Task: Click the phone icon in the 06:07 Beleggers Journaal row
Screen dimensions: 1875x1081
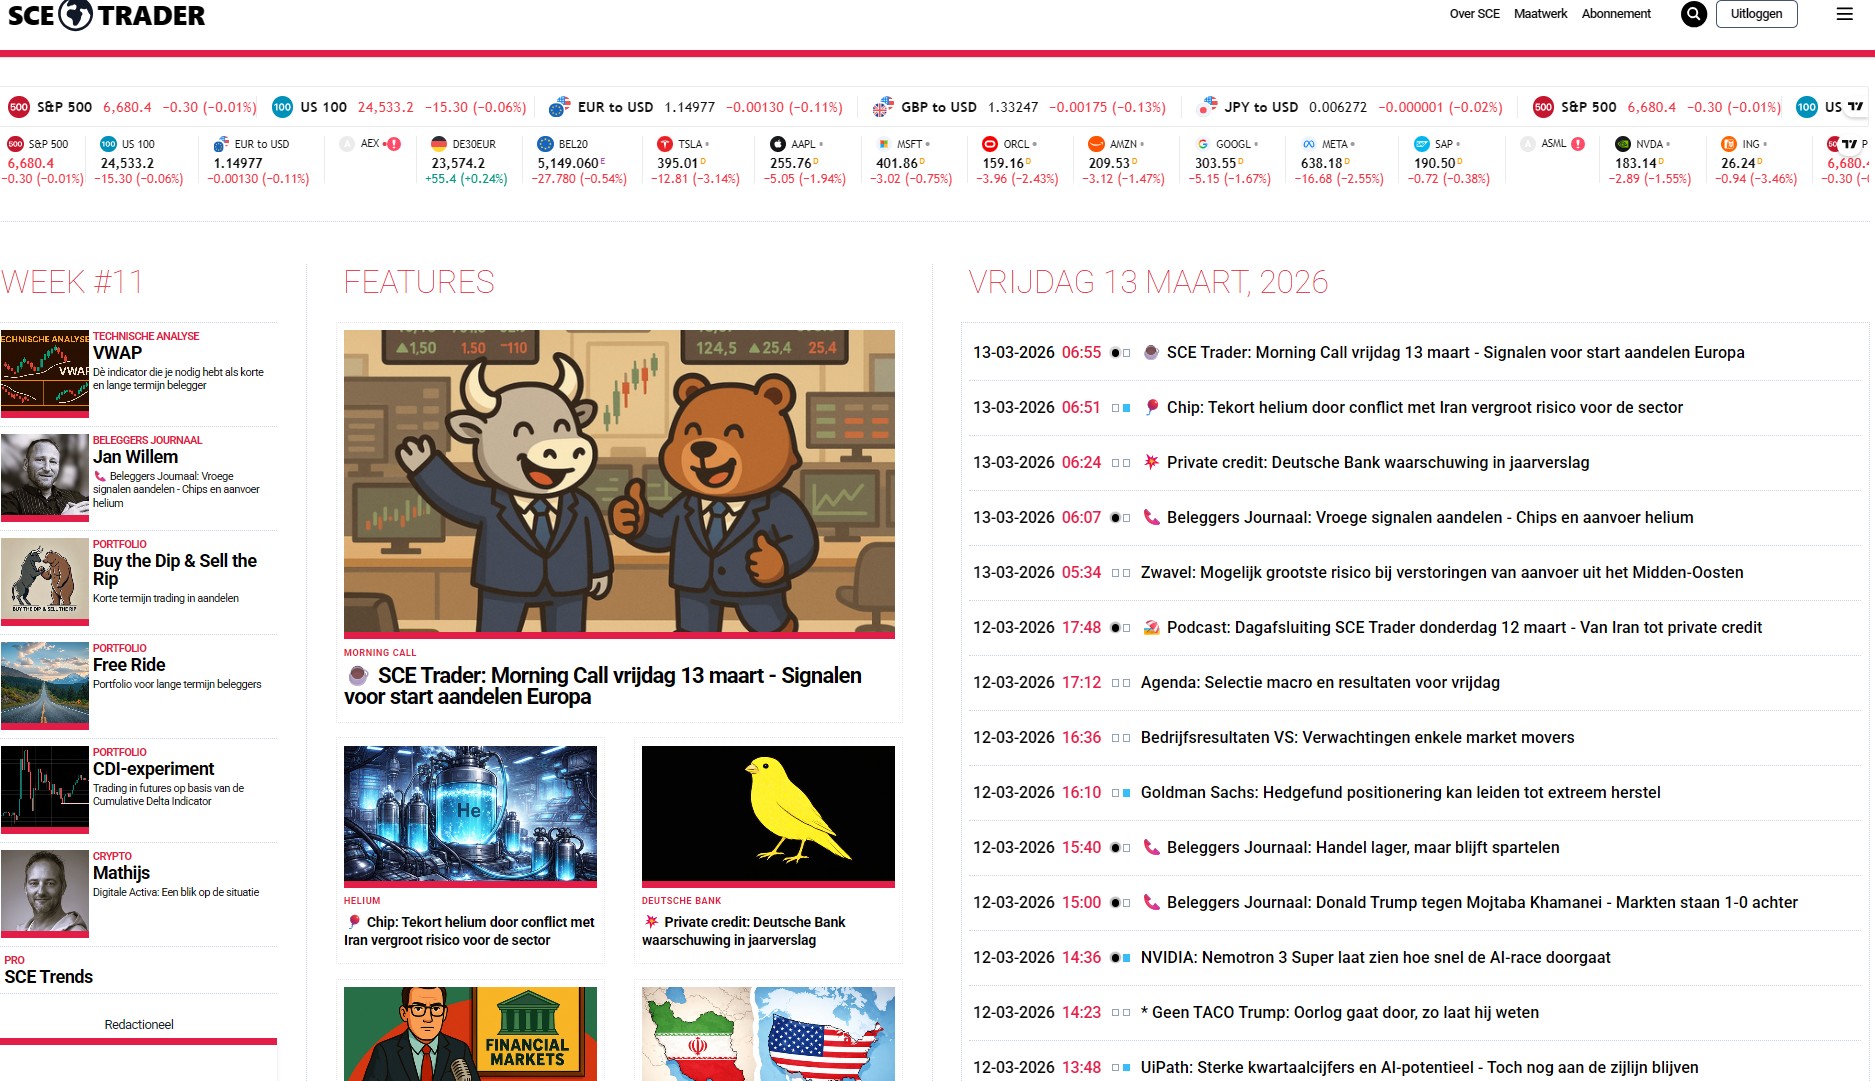Action: click(1151, 517)
